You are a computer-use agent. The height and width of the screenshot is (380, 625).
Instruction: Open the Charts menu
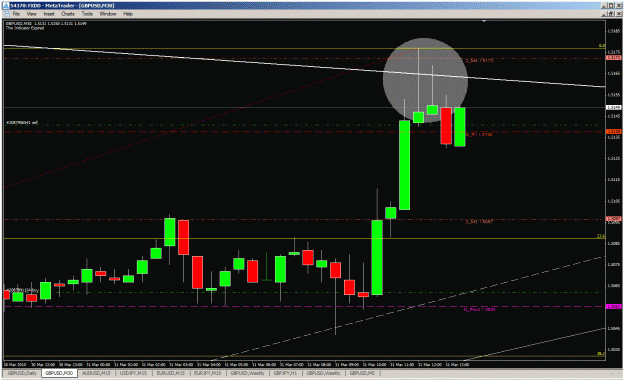tap(68, 14)
